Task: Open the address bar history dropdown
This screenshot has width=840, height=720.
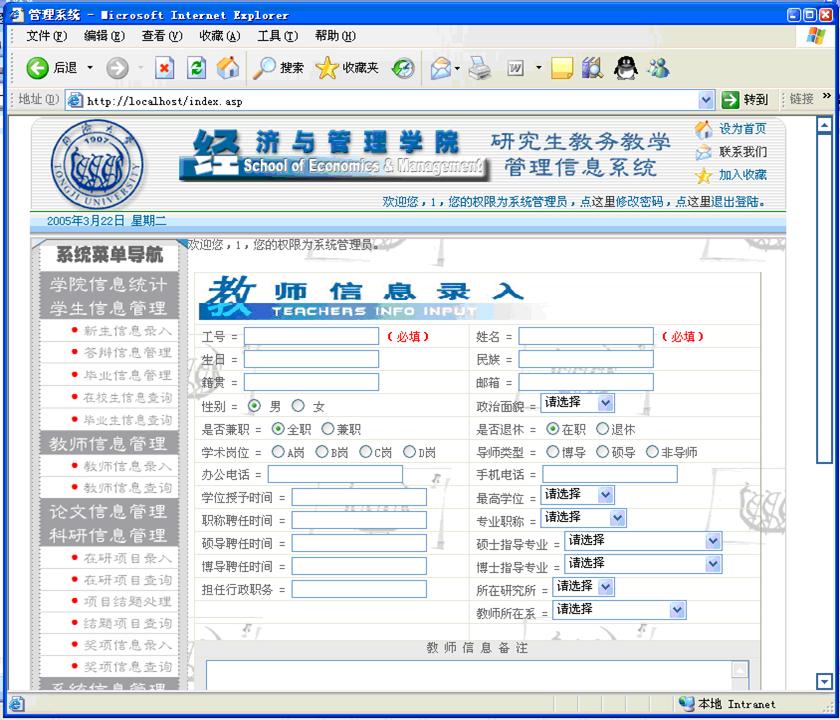Action: tap(706, 100)
